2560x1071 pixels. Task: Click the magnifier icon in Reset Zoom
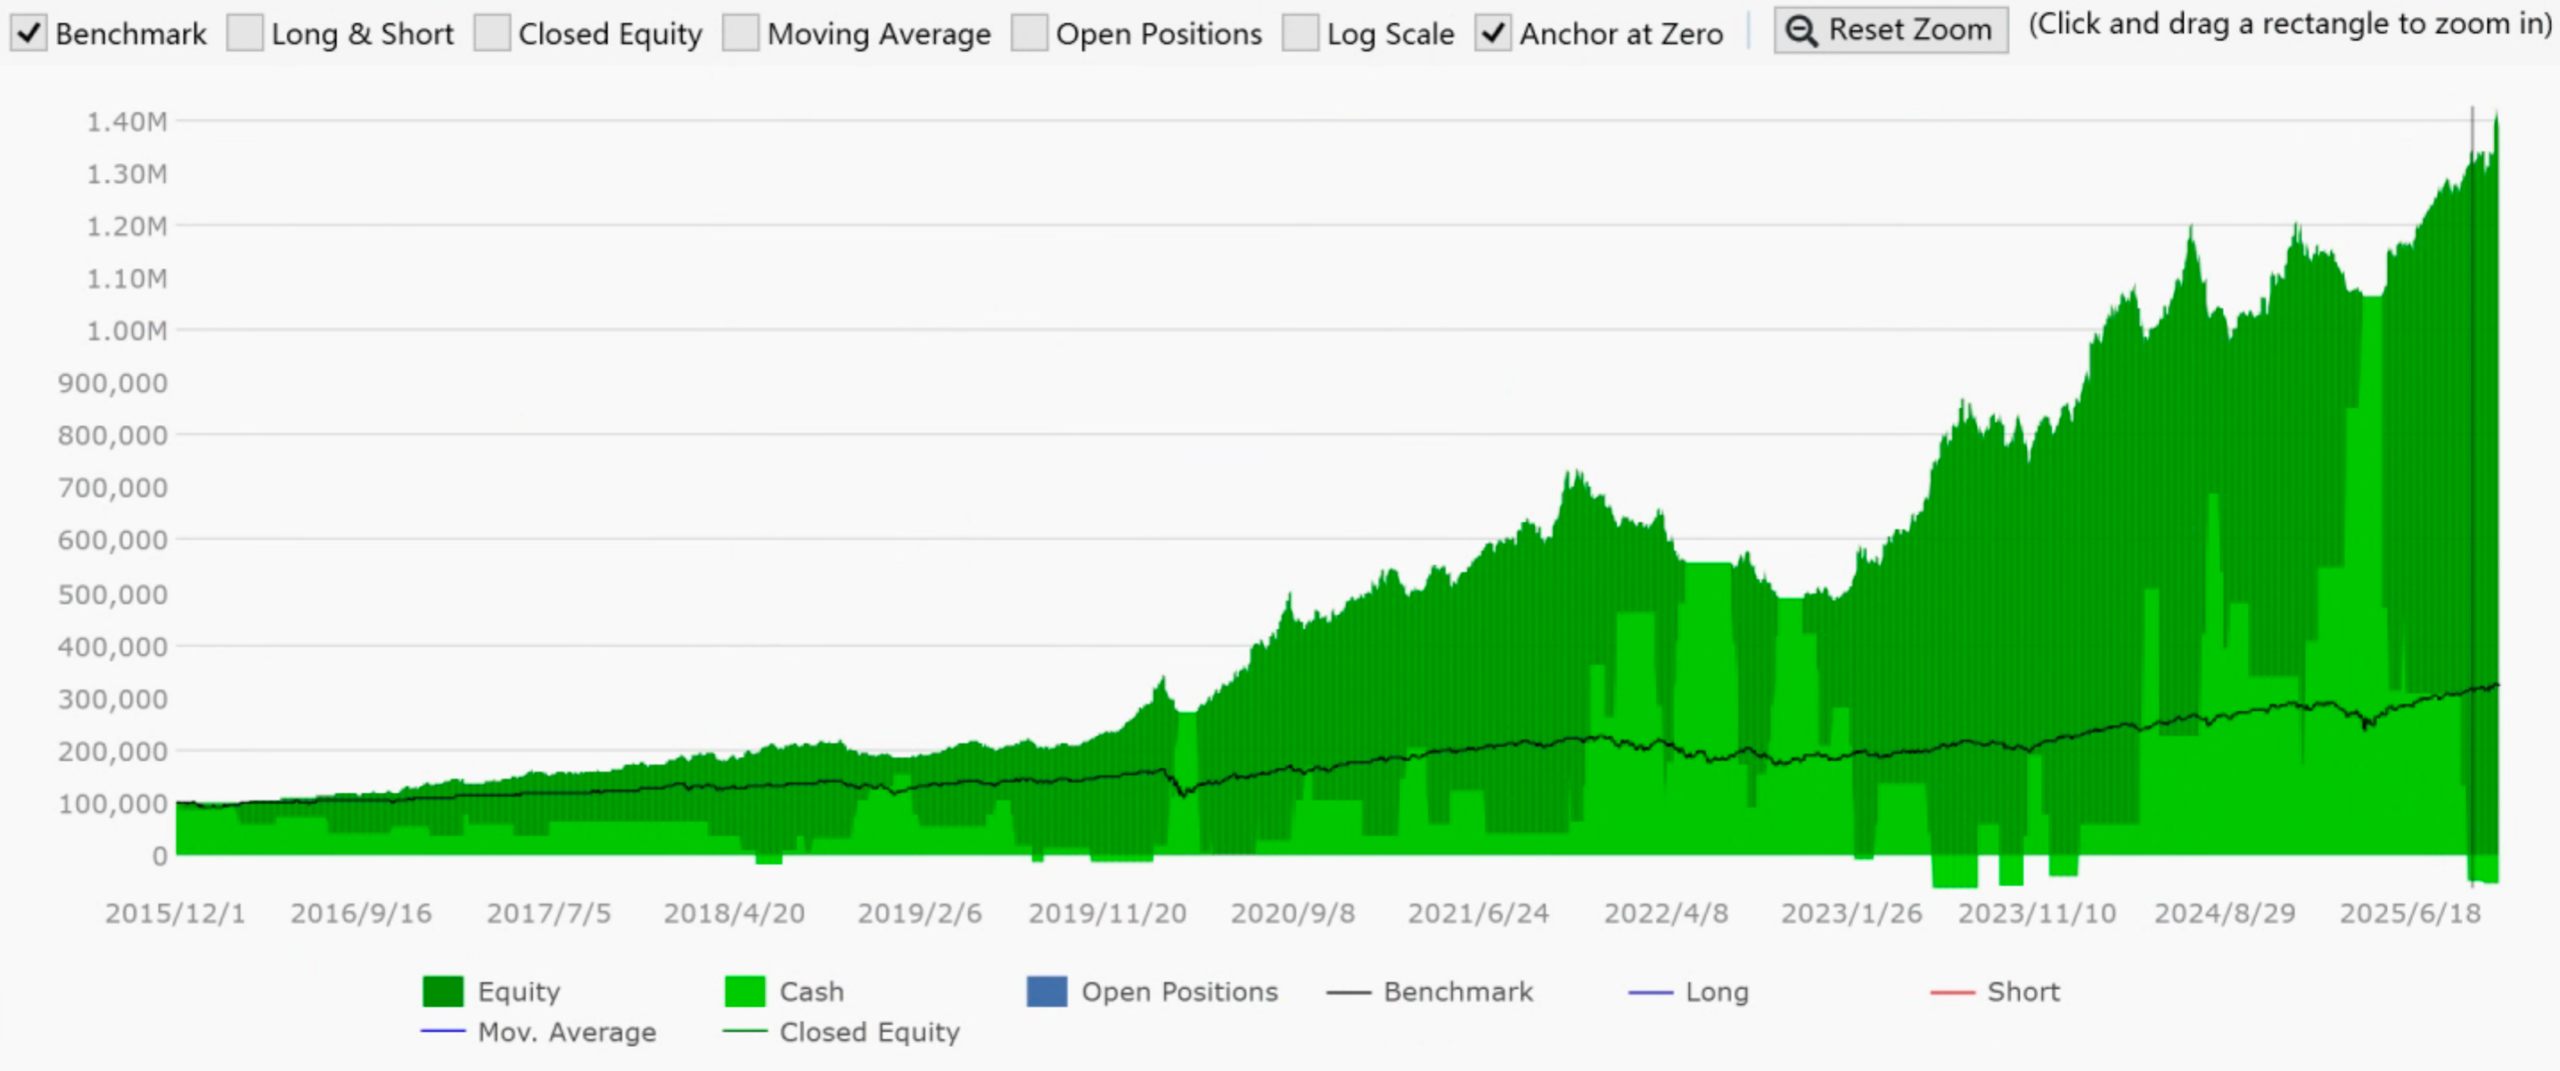[1802, 31]
